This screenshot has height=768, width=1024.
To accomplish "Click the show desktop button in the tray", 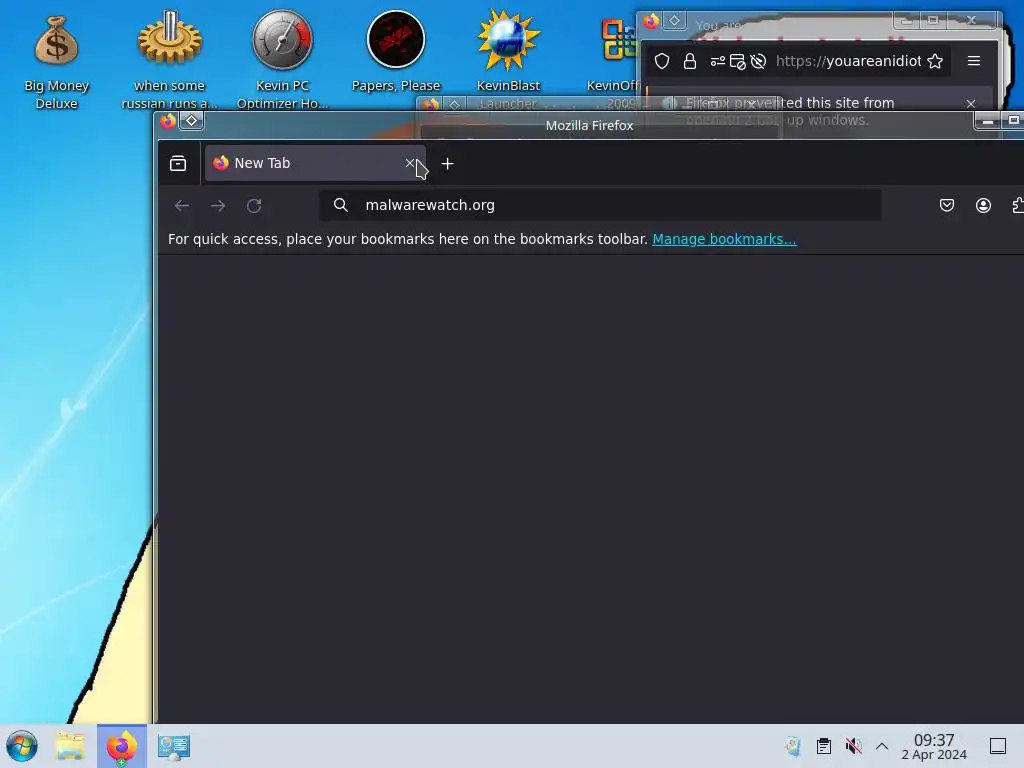I will tap(998, 746).
